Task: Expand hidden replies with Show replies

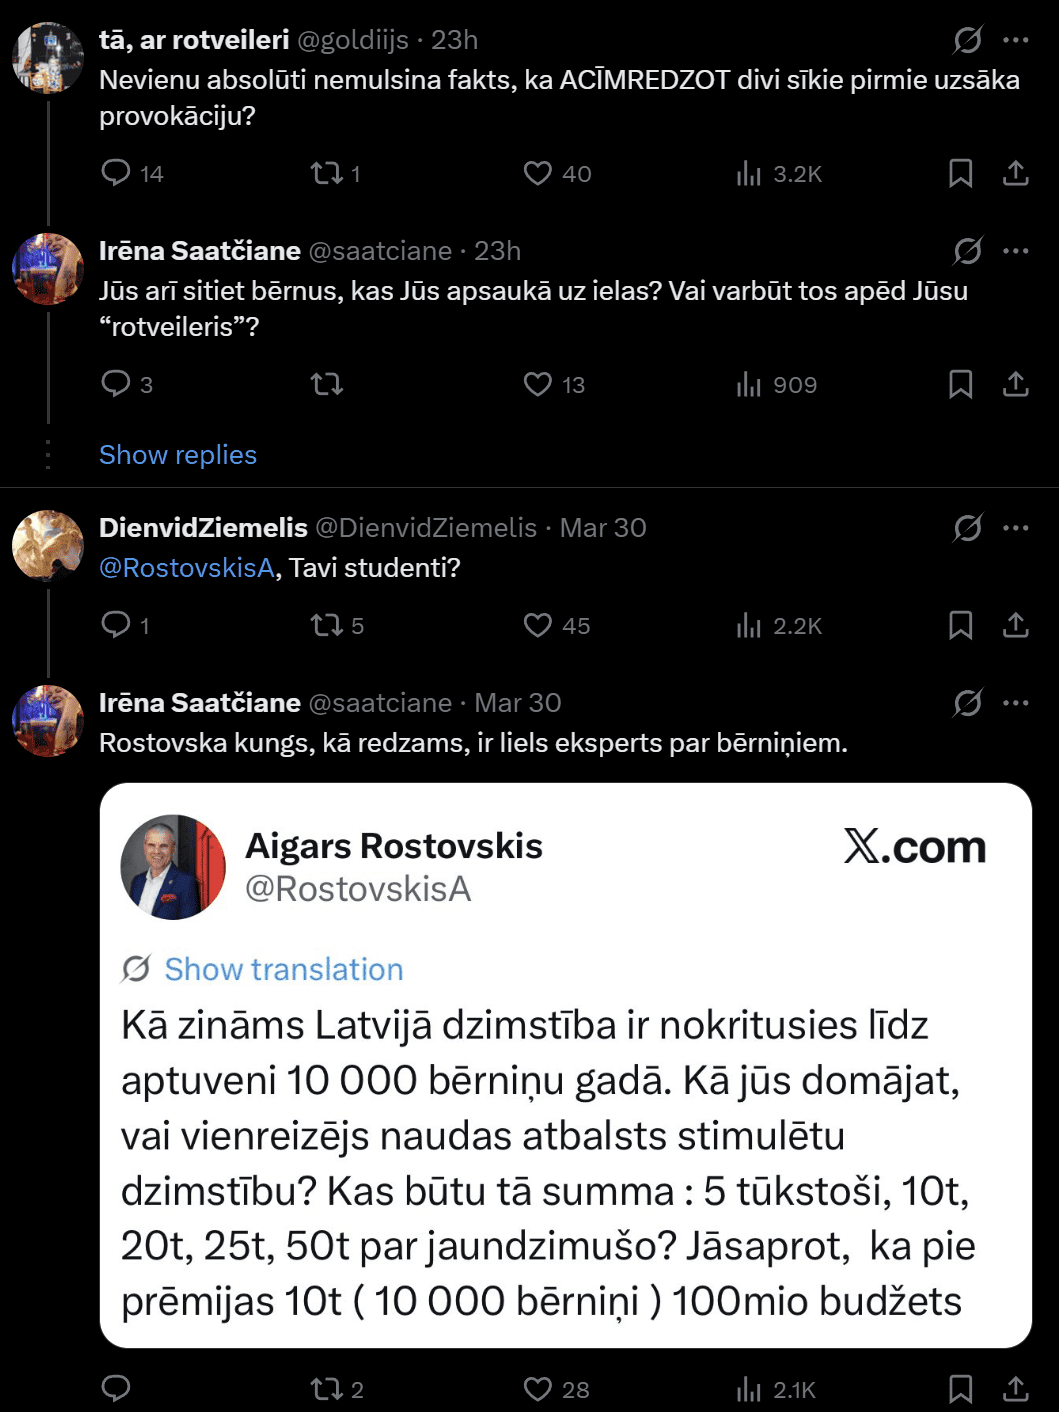Action: point(178,455)
